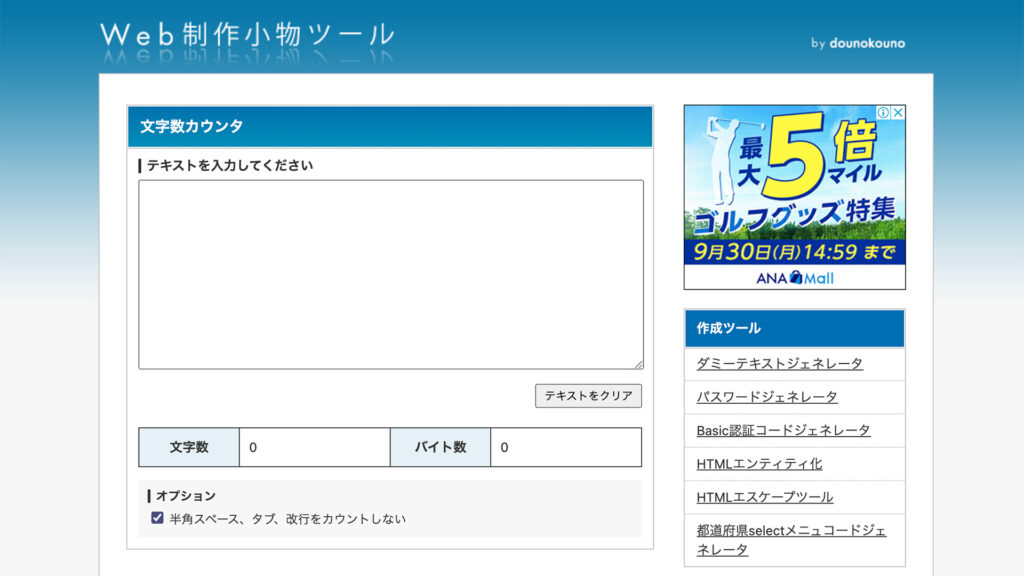The width and height of the screenshot is (1024, 576).
Task: Click the Web制作小物ツール site title
Action: click(248, 35)
